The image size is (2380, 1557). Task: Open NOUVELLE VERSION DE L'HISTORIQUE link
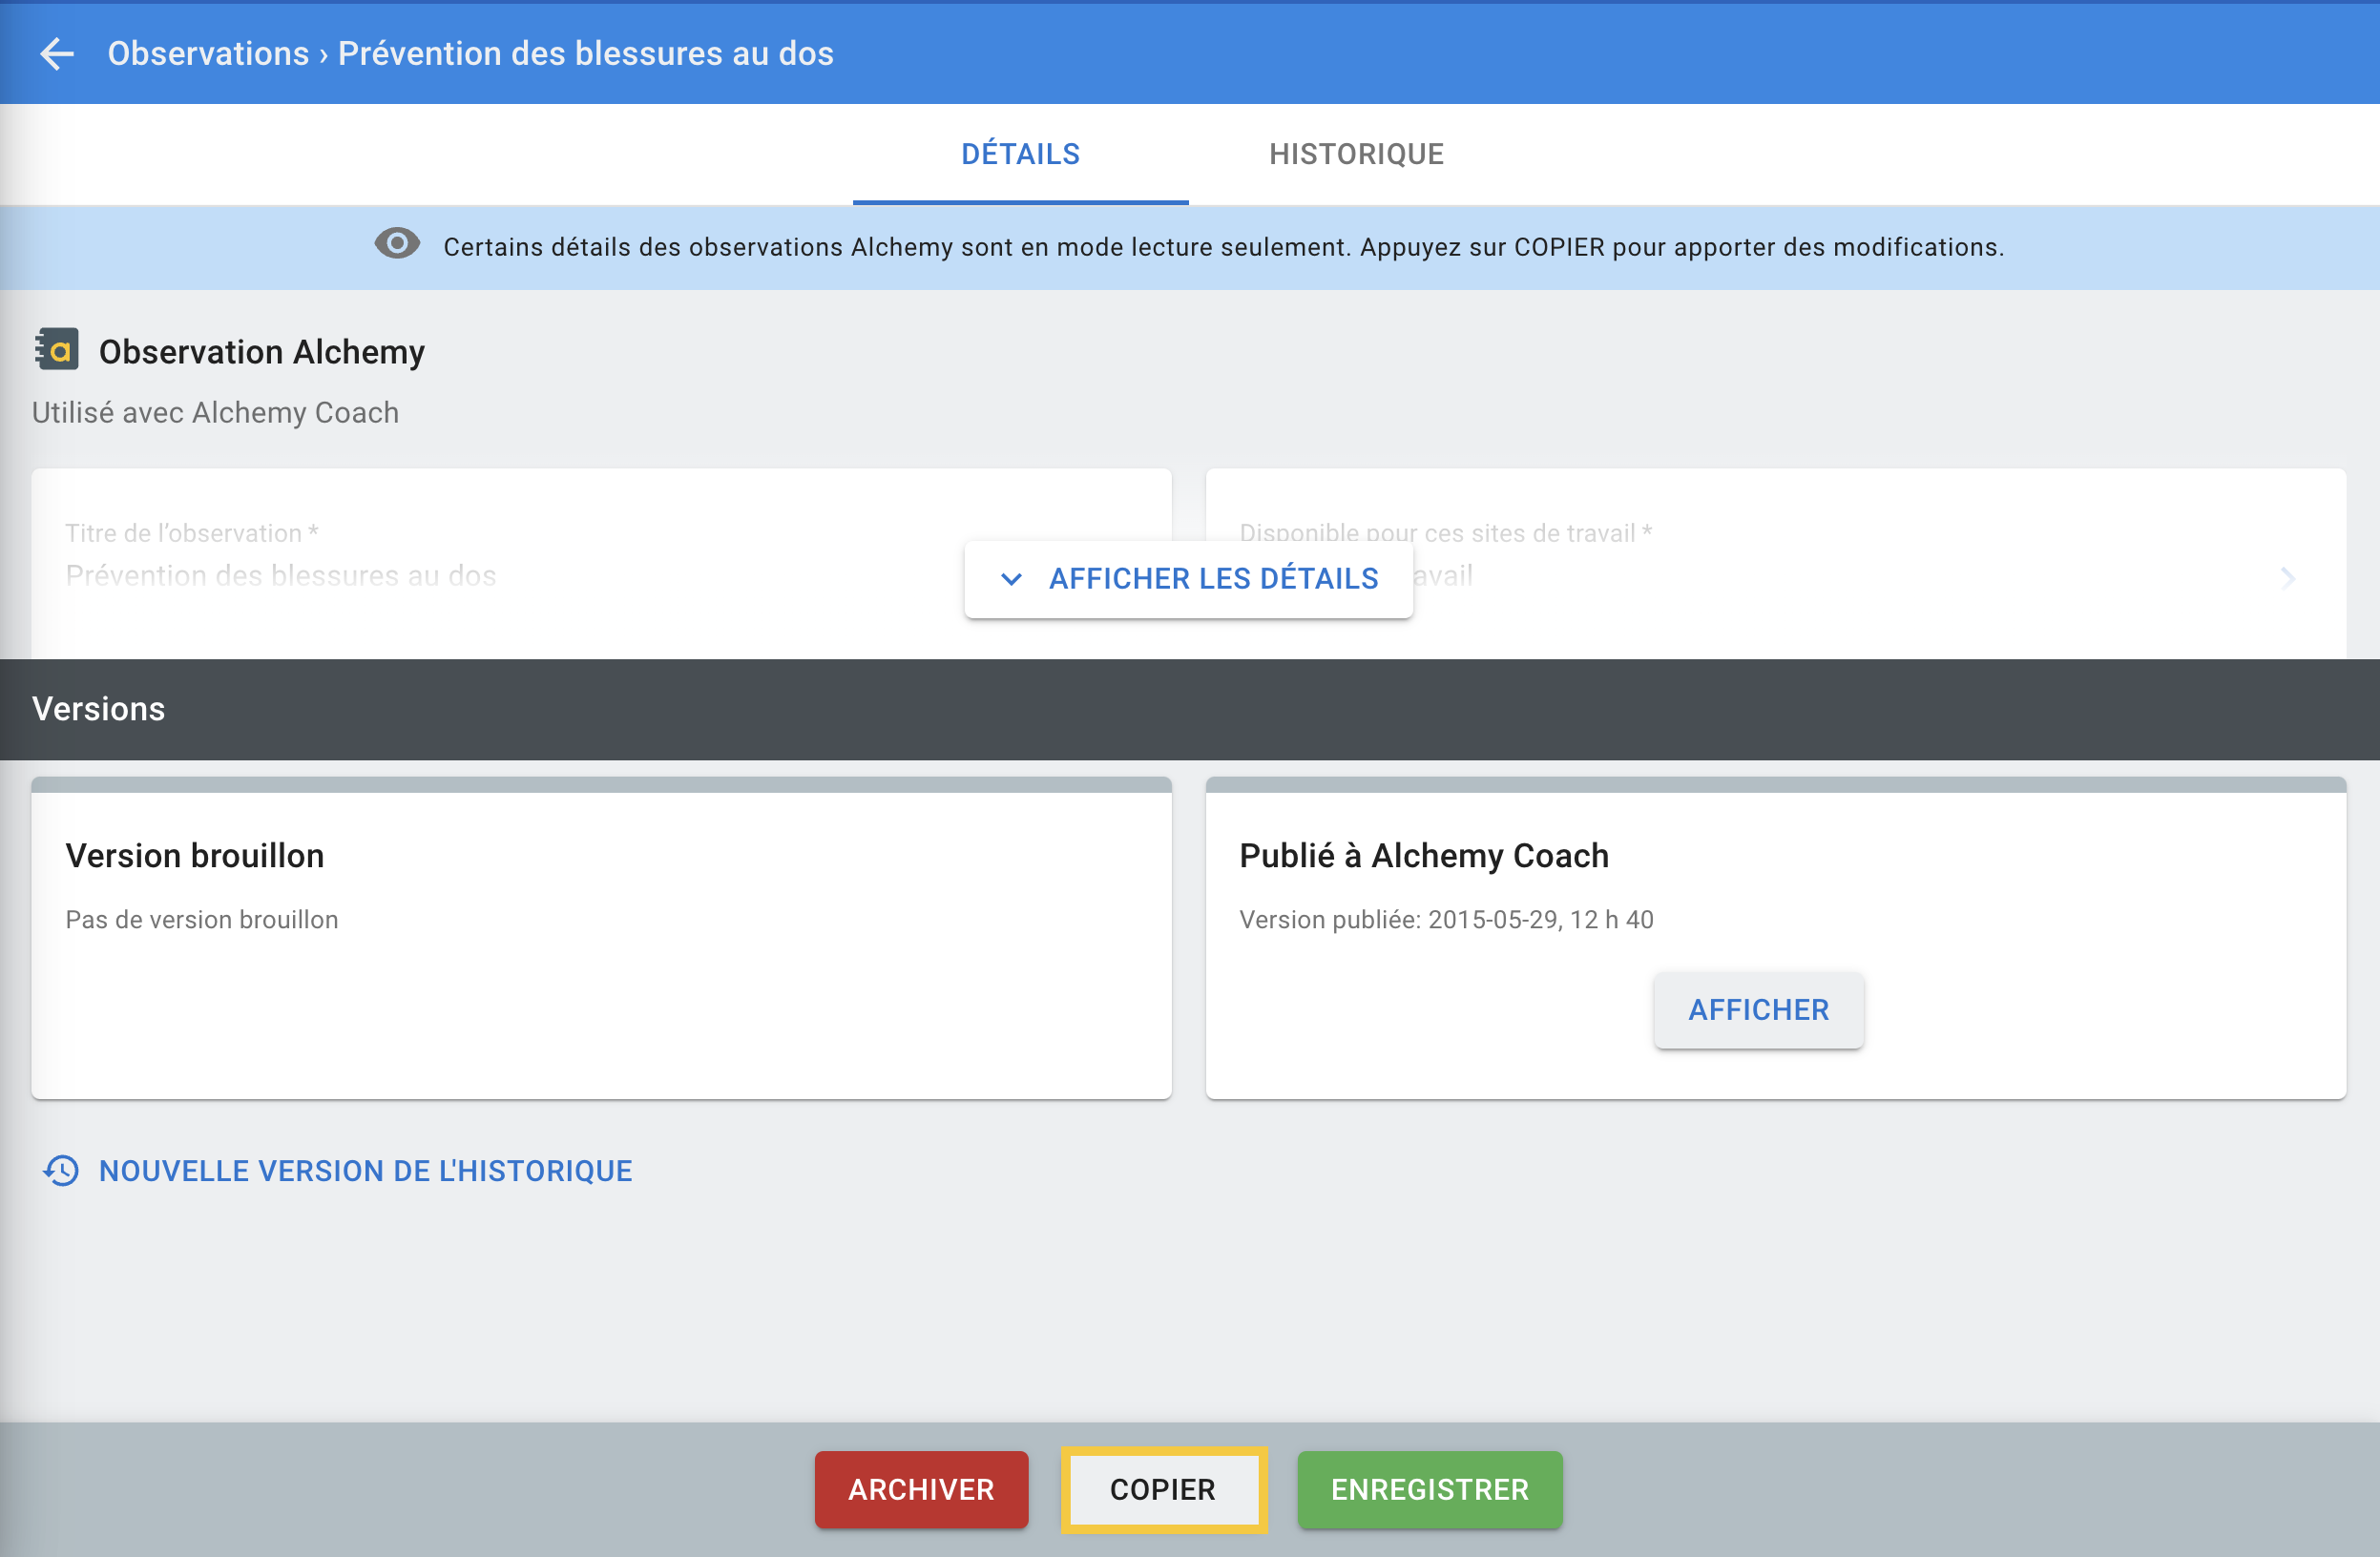click(x=365, y=1170)
